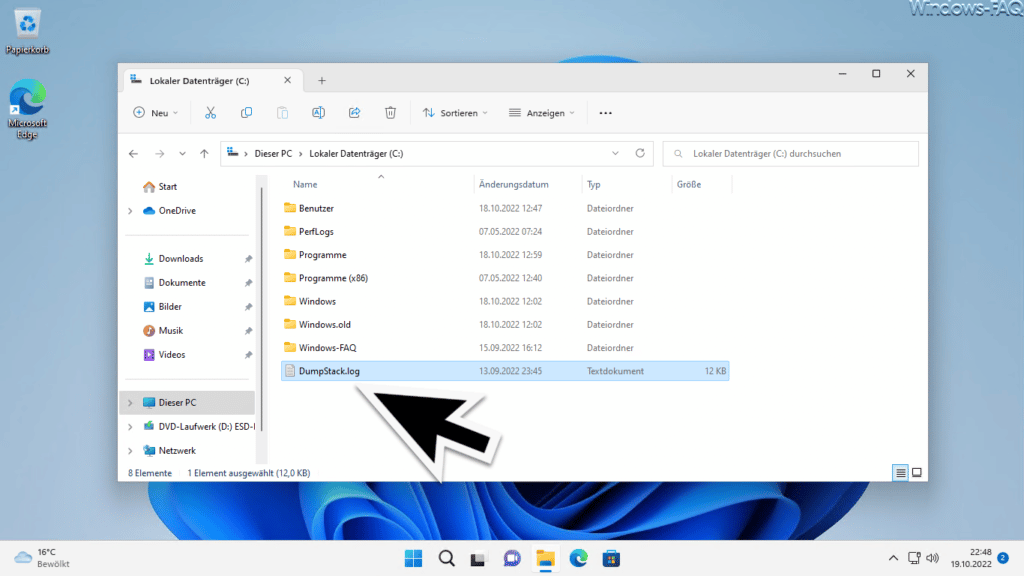Switch to large thumbnails view layout
This screenshot has height=576, width=1024.
coord(917,473)
